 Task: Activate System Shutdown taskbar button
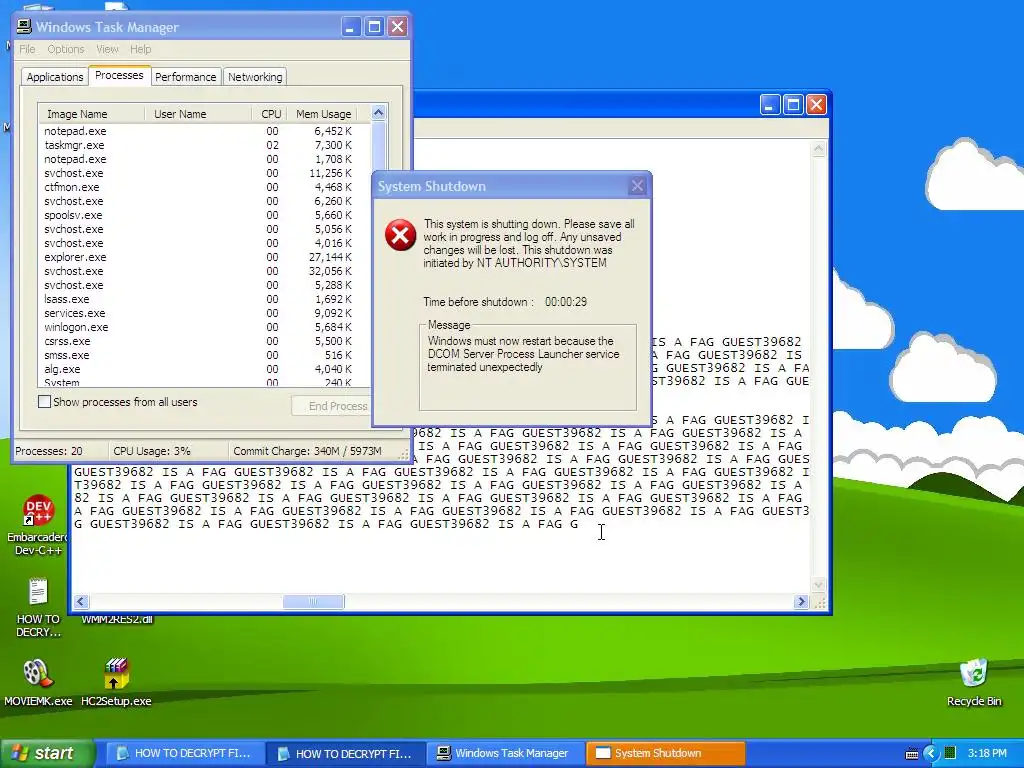(x=665, y=753)
